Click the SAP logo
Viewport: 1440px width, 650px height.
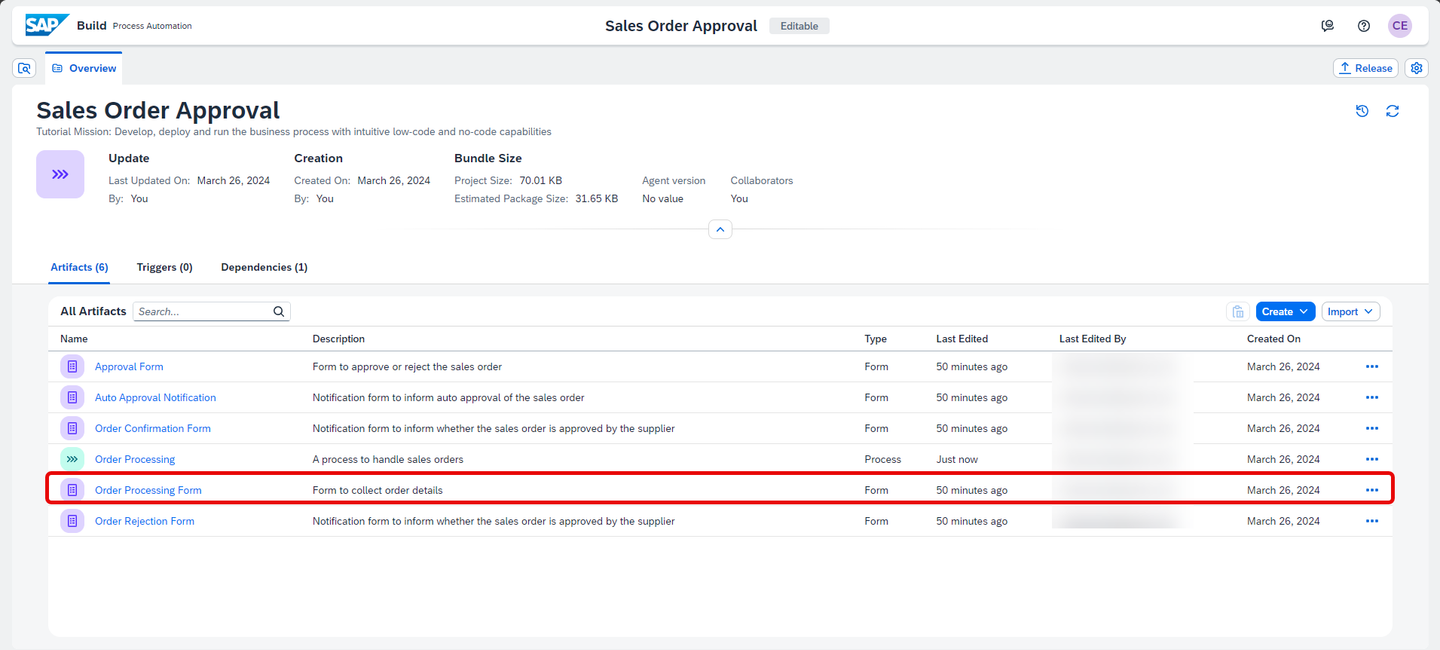click(47, 25)
